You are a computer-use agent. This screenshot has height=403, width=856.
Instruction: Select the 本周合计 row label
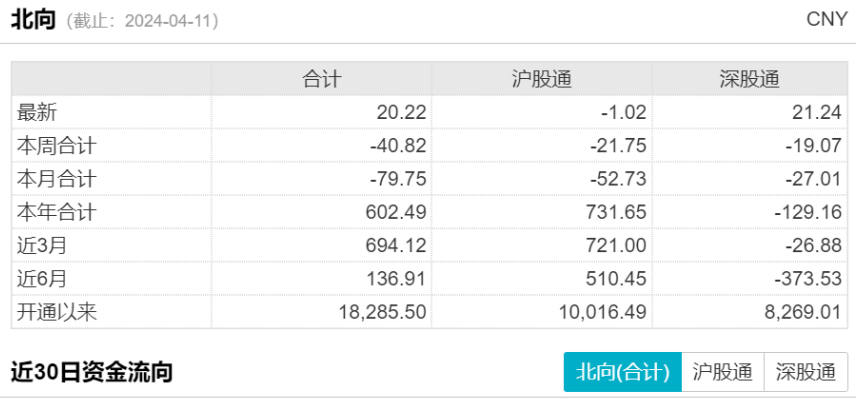click(56, 146)
